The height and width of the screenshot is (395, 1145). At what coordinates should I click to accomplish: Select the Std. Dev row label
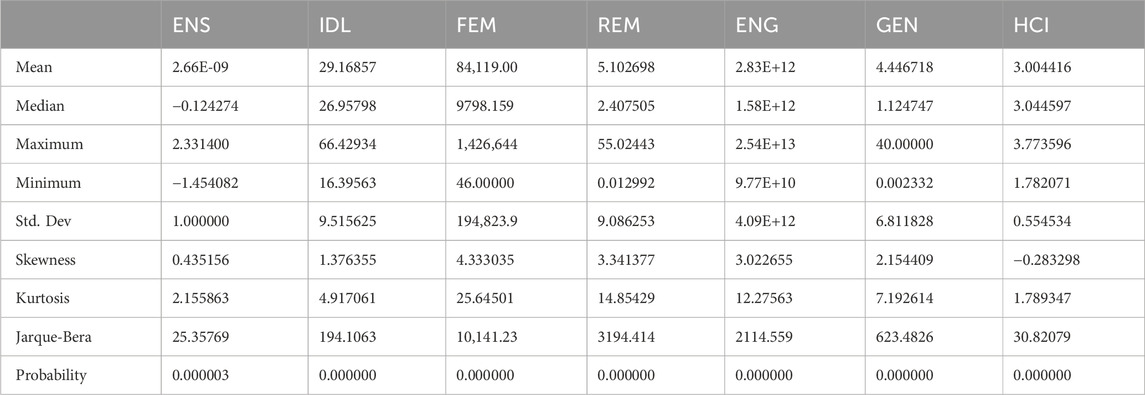point(40,220)
